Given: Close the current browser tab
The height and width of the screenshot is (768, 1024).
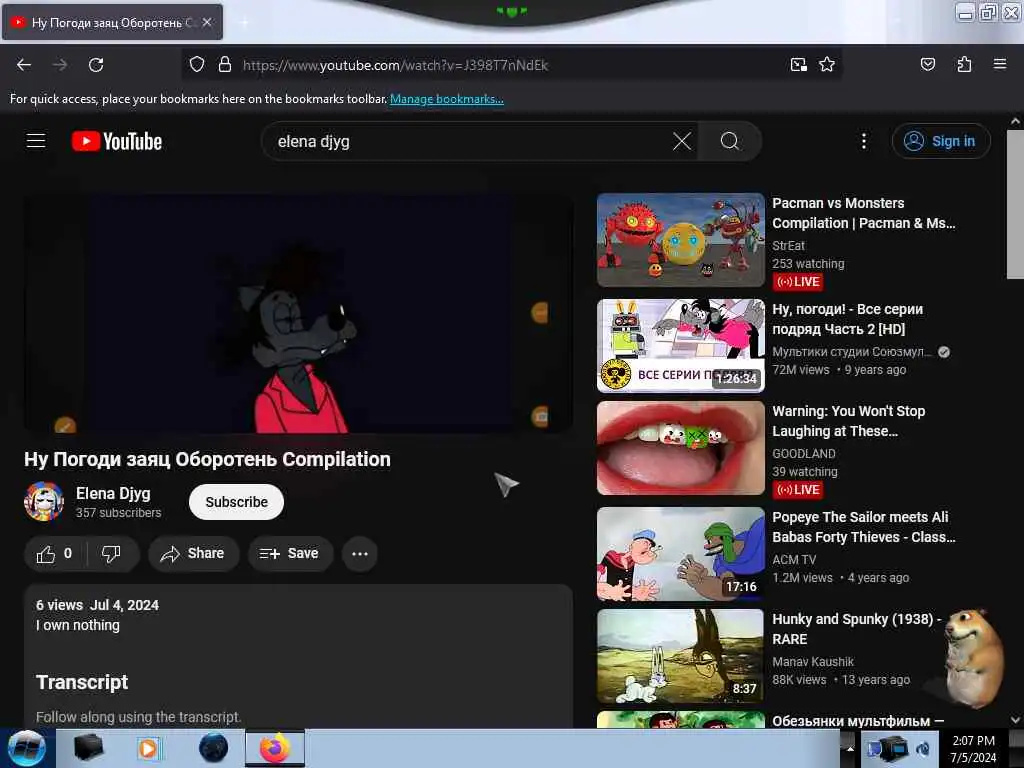Looking at the screenshot, I should [207, 22].
